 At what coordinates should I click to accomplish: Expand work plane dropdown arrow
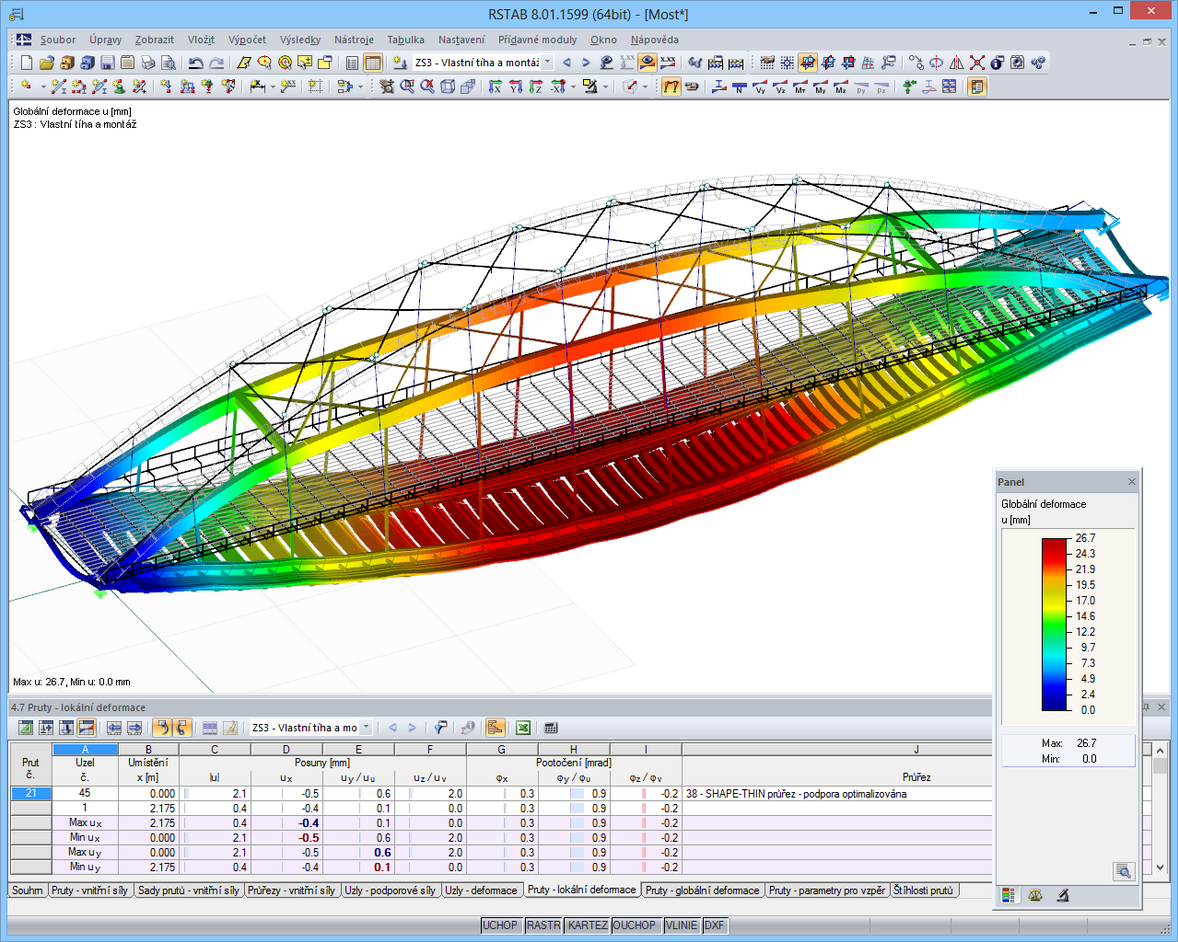click(x=645, y=86)
